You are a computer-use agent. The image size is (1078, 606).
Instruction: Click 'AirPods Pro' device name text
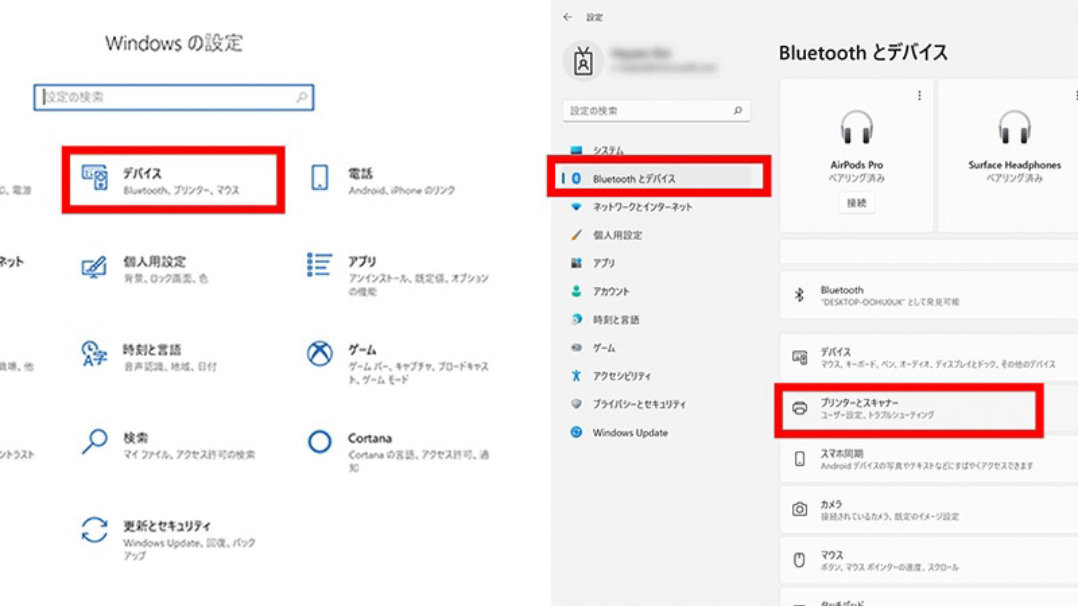tap(857, 165)
